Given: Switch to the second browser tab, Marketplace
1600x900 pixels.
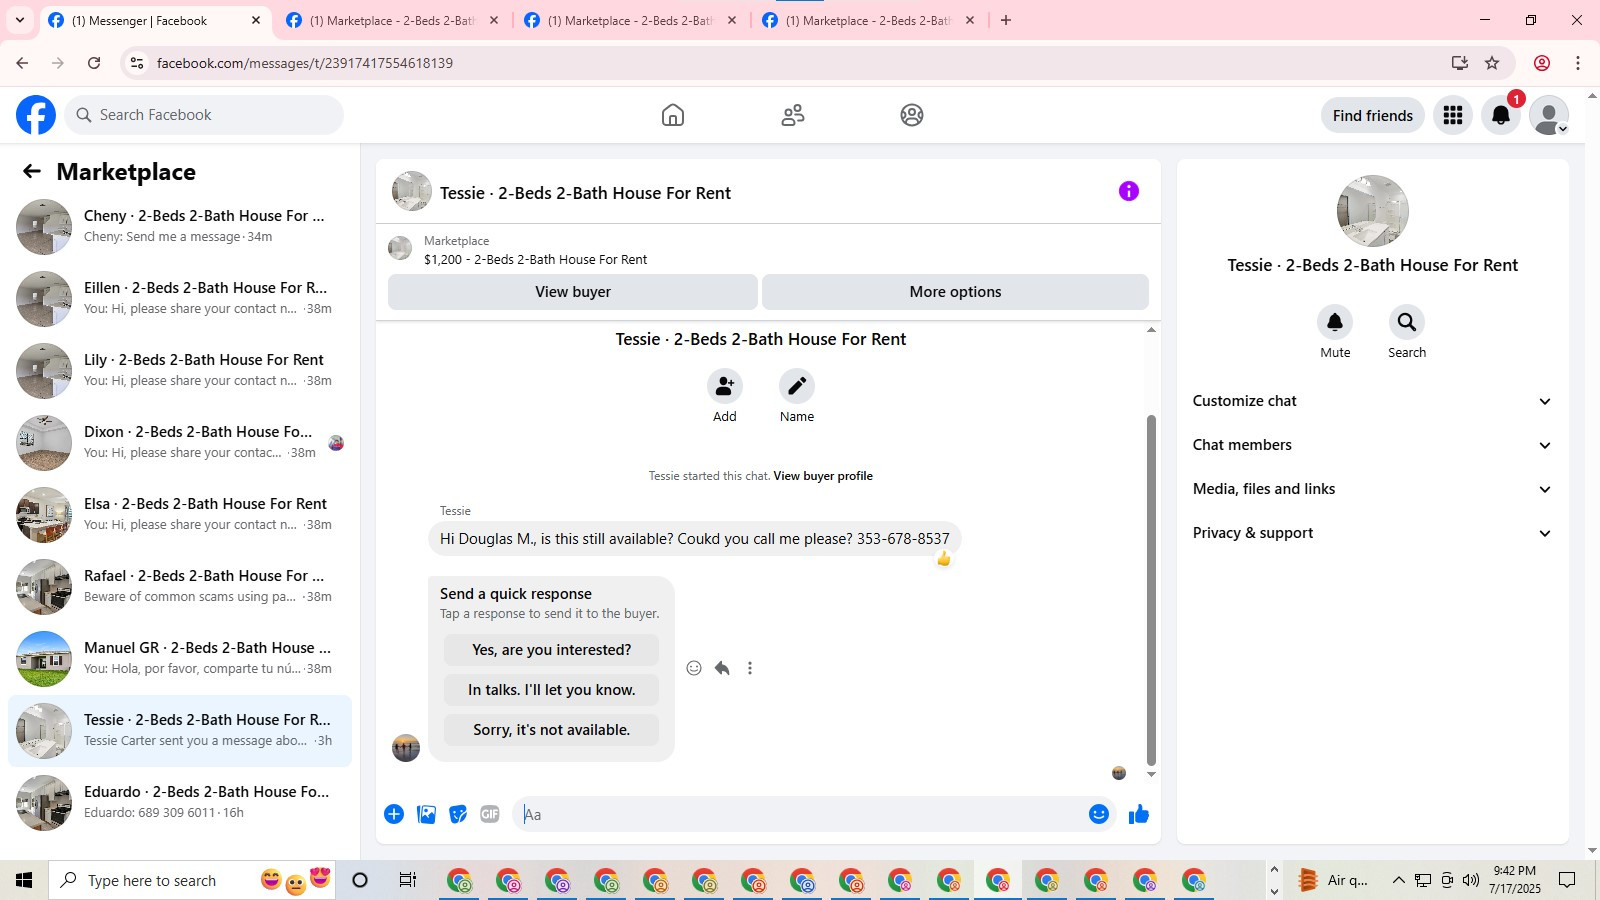Looking at the screenshot, I should pyautogui.click(x=392, y=20).
